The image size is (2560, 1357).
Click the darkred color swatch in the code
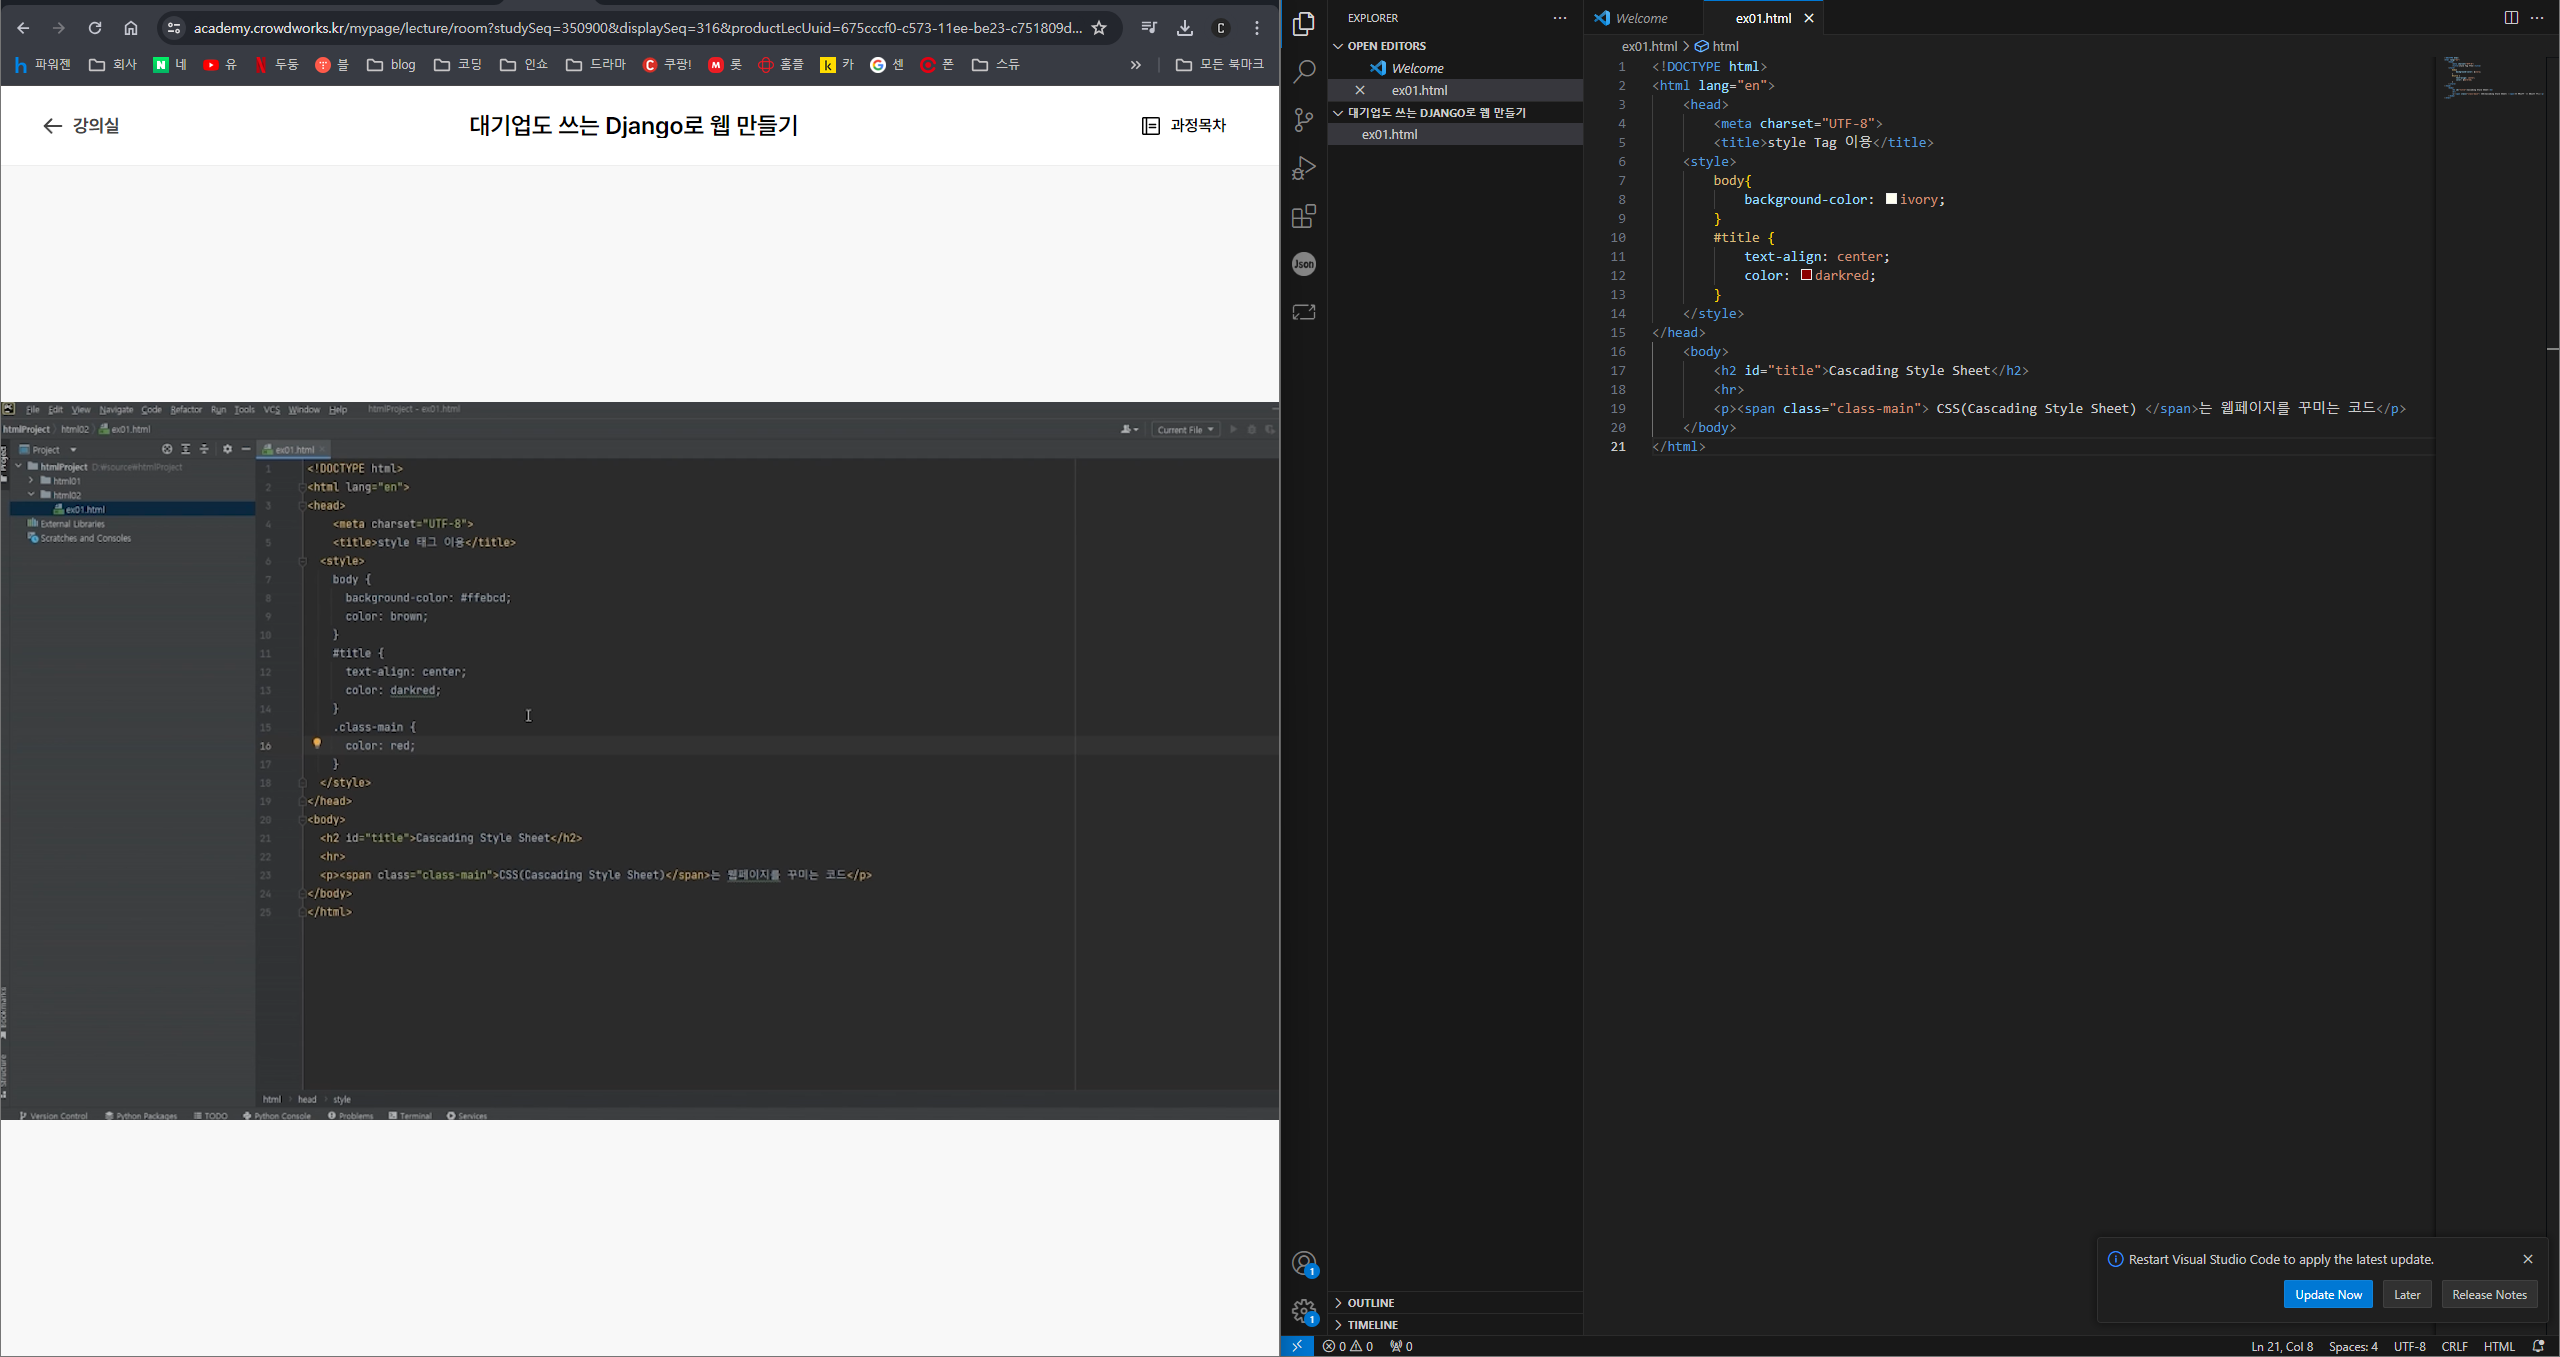click(x=1806, y=275)
